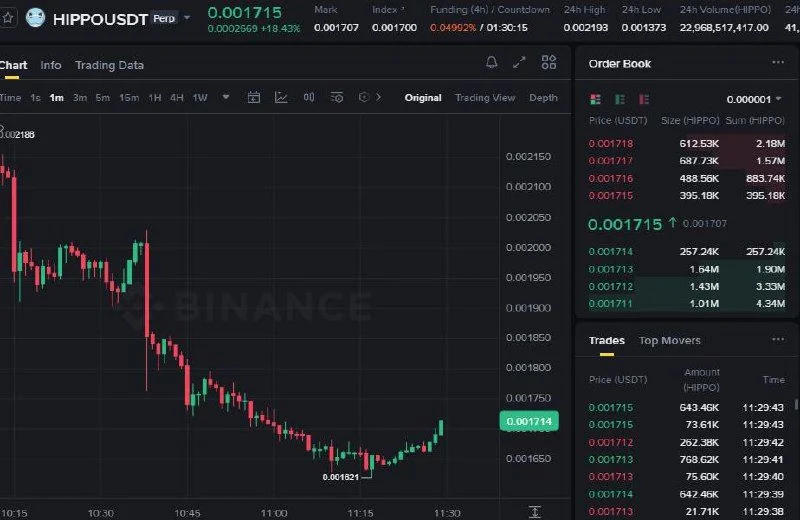Click the trades list scrollbar
Screen dimensions: 800x520
pos(796,404)
